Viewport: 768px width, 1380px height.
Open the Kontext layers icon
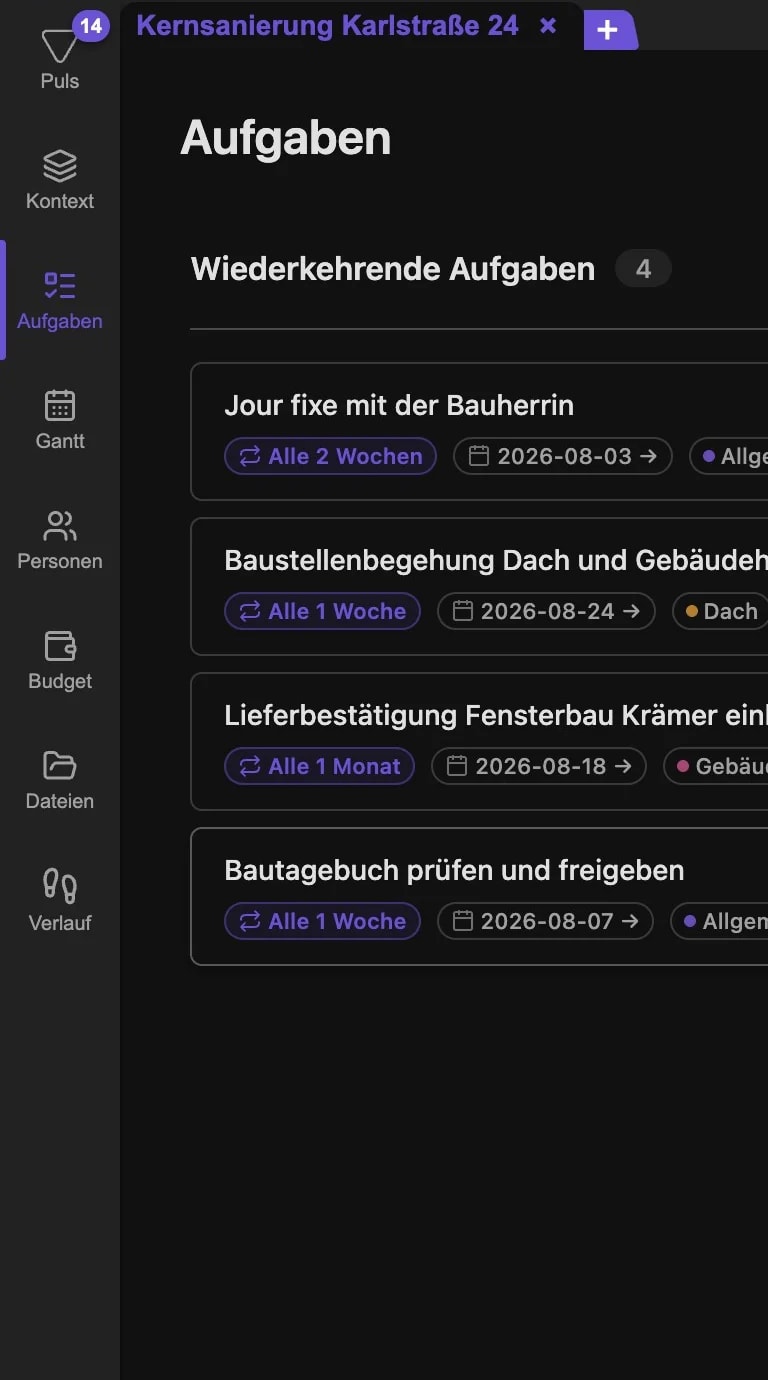[x=60, y=165]
